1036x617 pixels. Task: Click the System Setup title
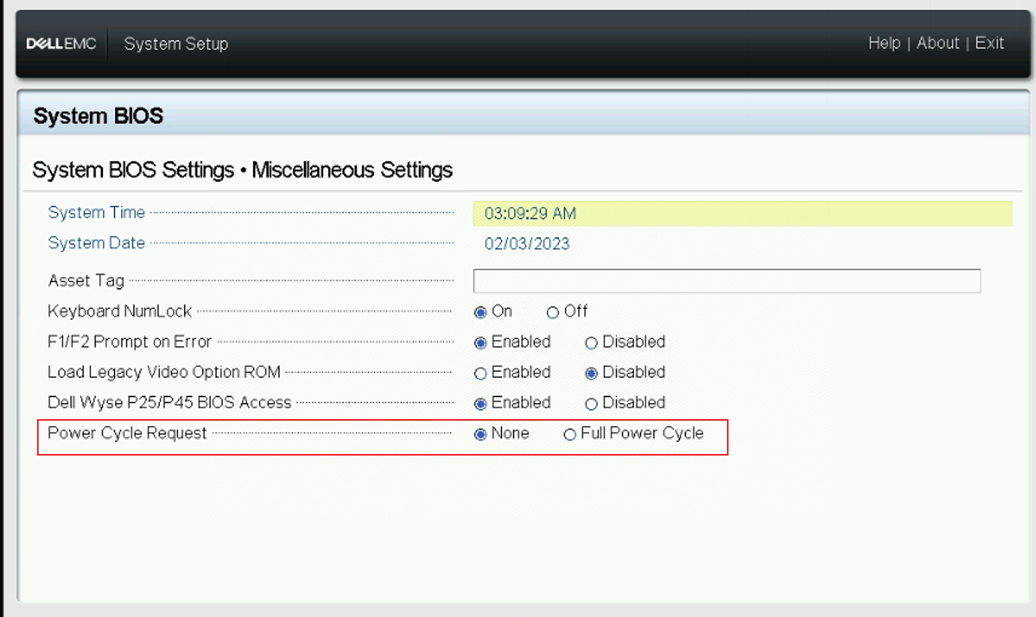tap(176, 44)
